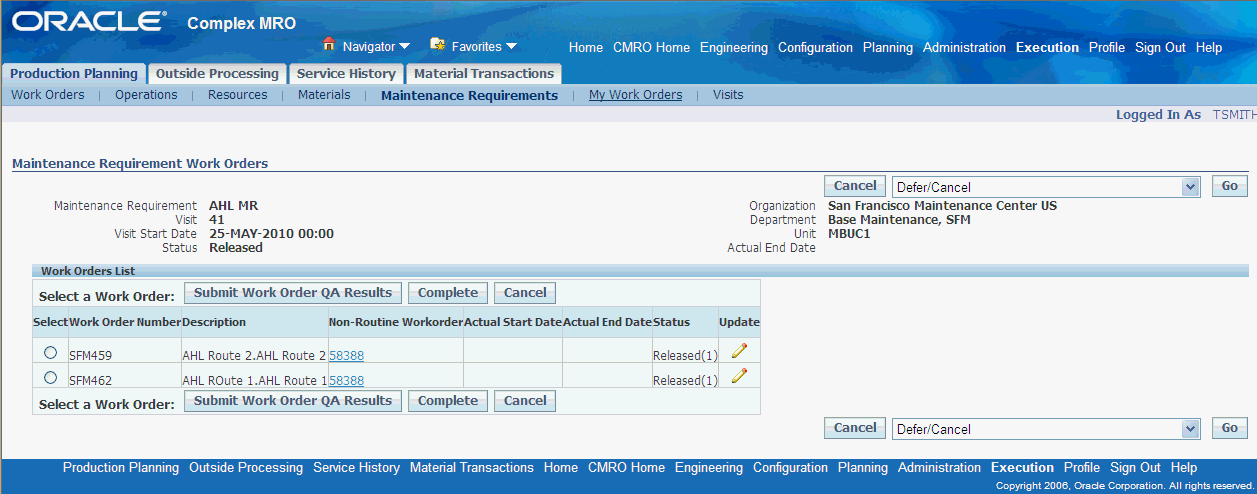Image resolution: width=1257 pixels, height=494 pixels.
Task: Open the Materials subtab
Action: click(324, 95)
